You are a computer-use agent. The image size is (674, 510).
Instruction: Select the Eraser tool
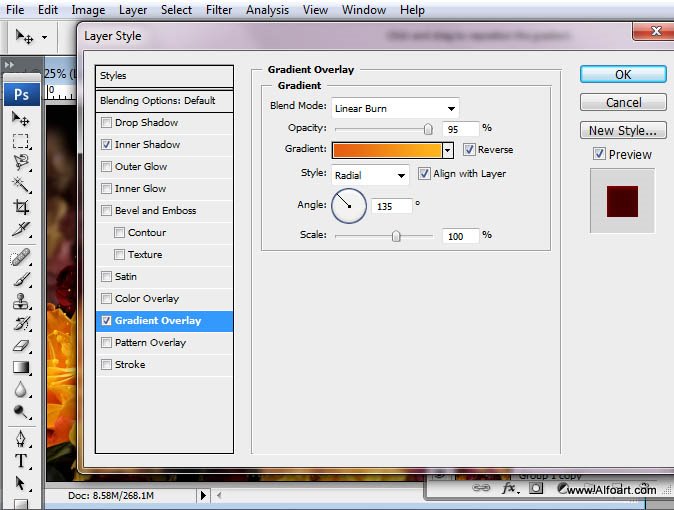(20, 345)
